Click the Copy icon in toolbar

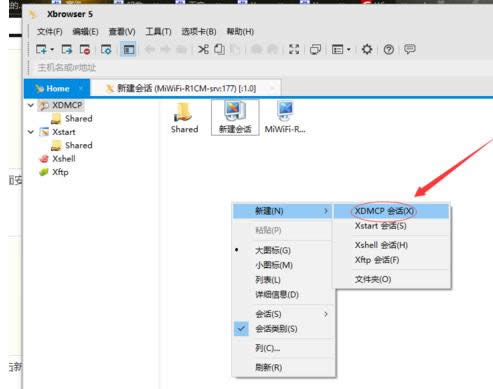click(x=219, y=49)
